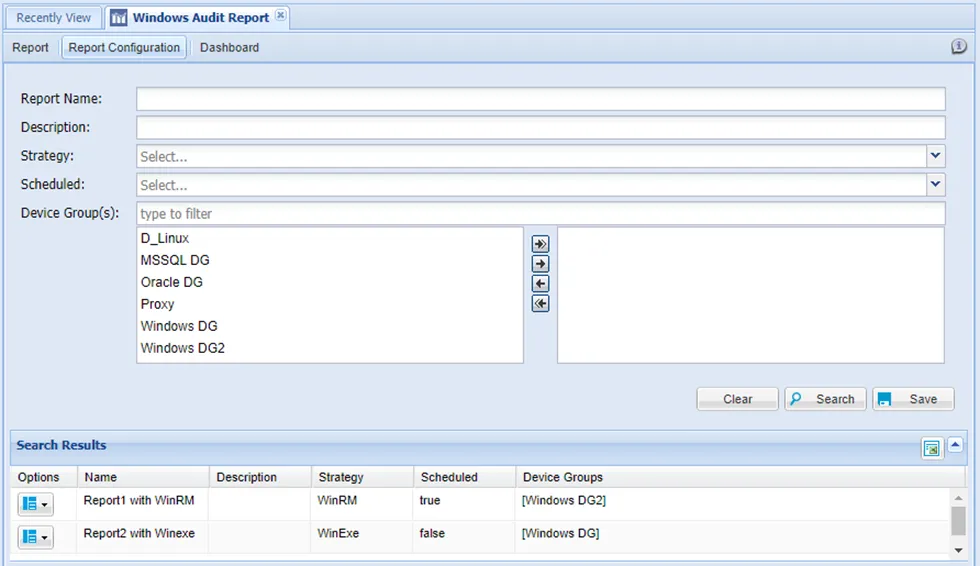Sort by the Scheduled column header
The width and height of the screenshot is (980, 566).
point(464,477)
